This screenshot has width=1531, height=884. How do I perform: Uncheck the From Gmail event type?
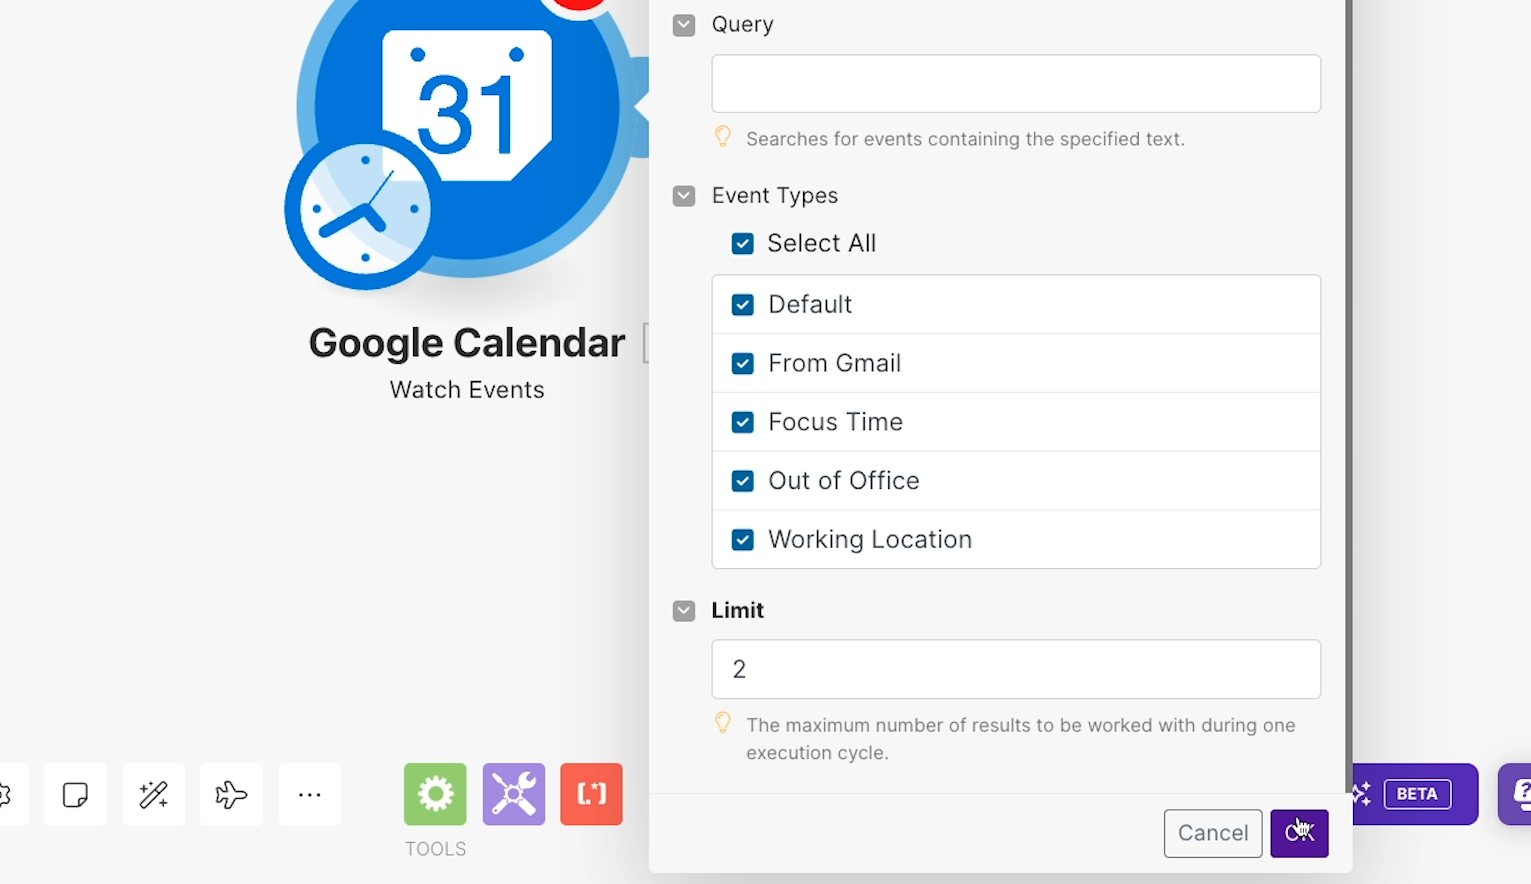[x=743, y=363]
